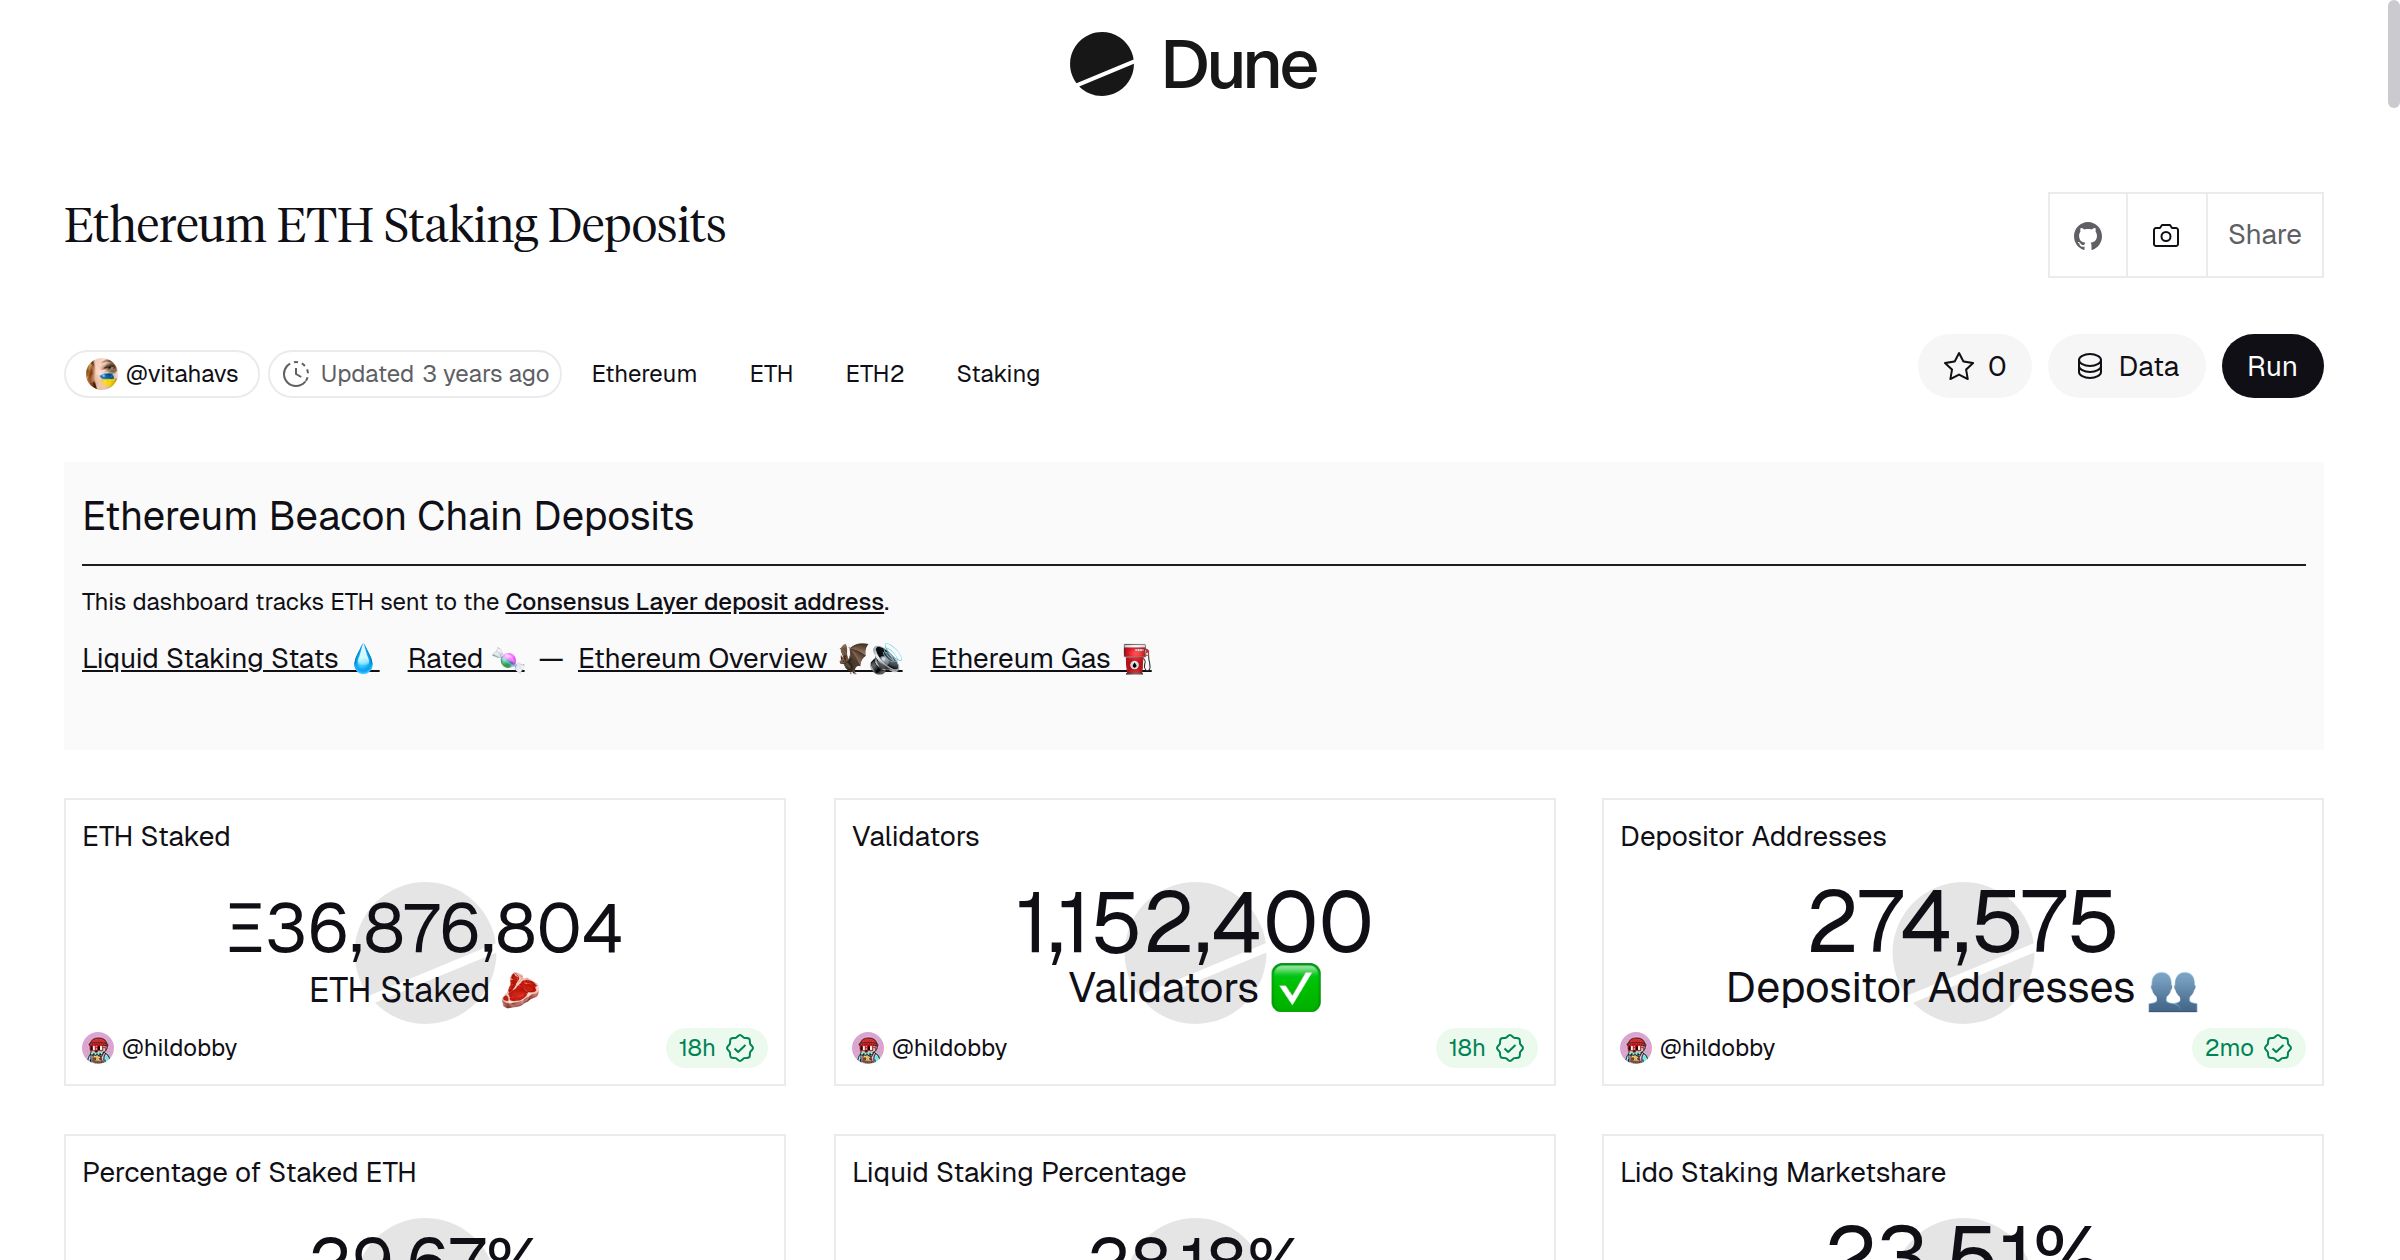Open the Data panel
This screenshot has height=1260, width=2400.
pos(2127,366)
